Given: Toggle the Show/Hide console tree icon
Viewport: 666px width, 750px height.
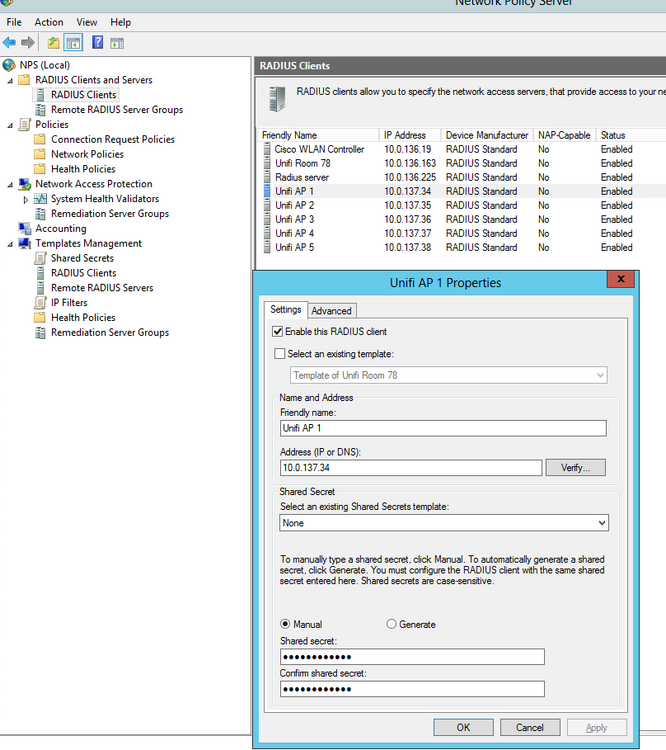Looking at the screenshot, I should [73, 43].
